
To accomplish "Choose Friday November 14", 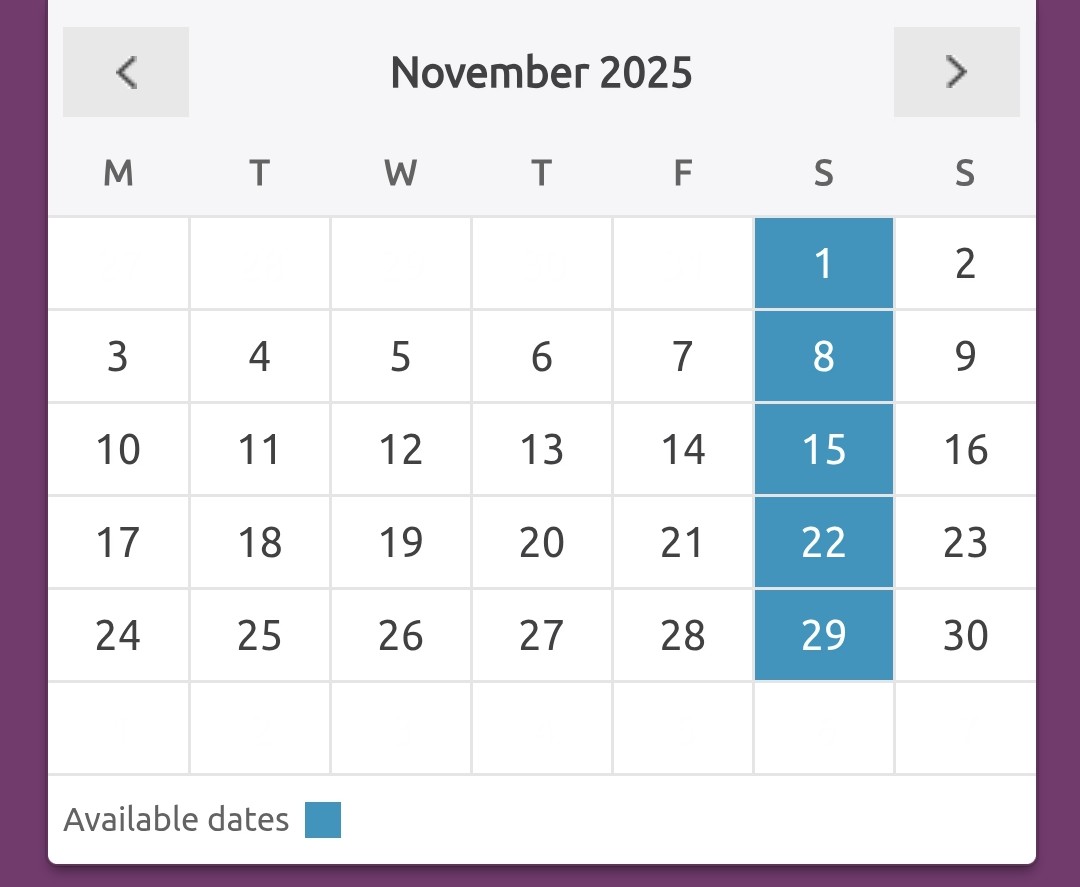I will pyautogui.click(x=683, y=450).
